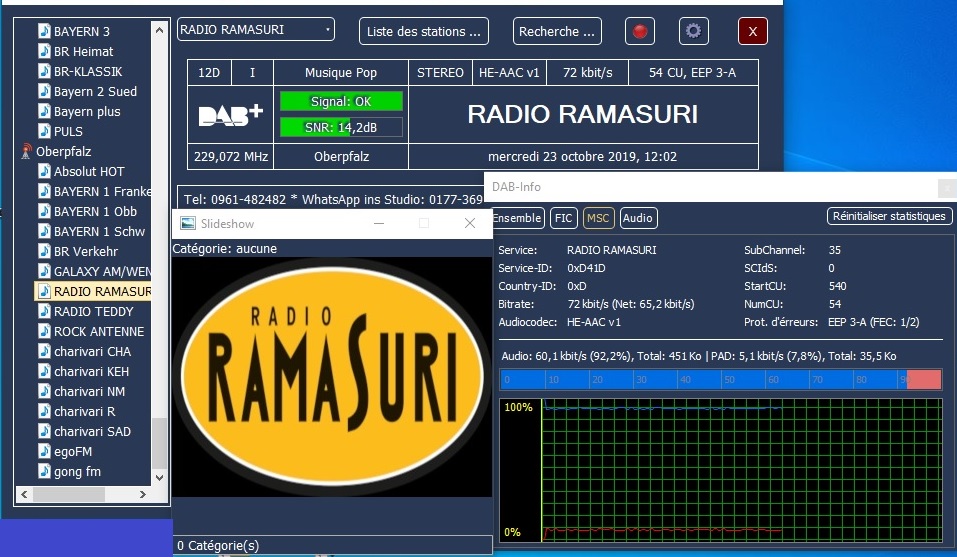The height and width of the screenshot is (557, 957).
Task: Close the radio app with red X button
Action: tap(753, 31)
